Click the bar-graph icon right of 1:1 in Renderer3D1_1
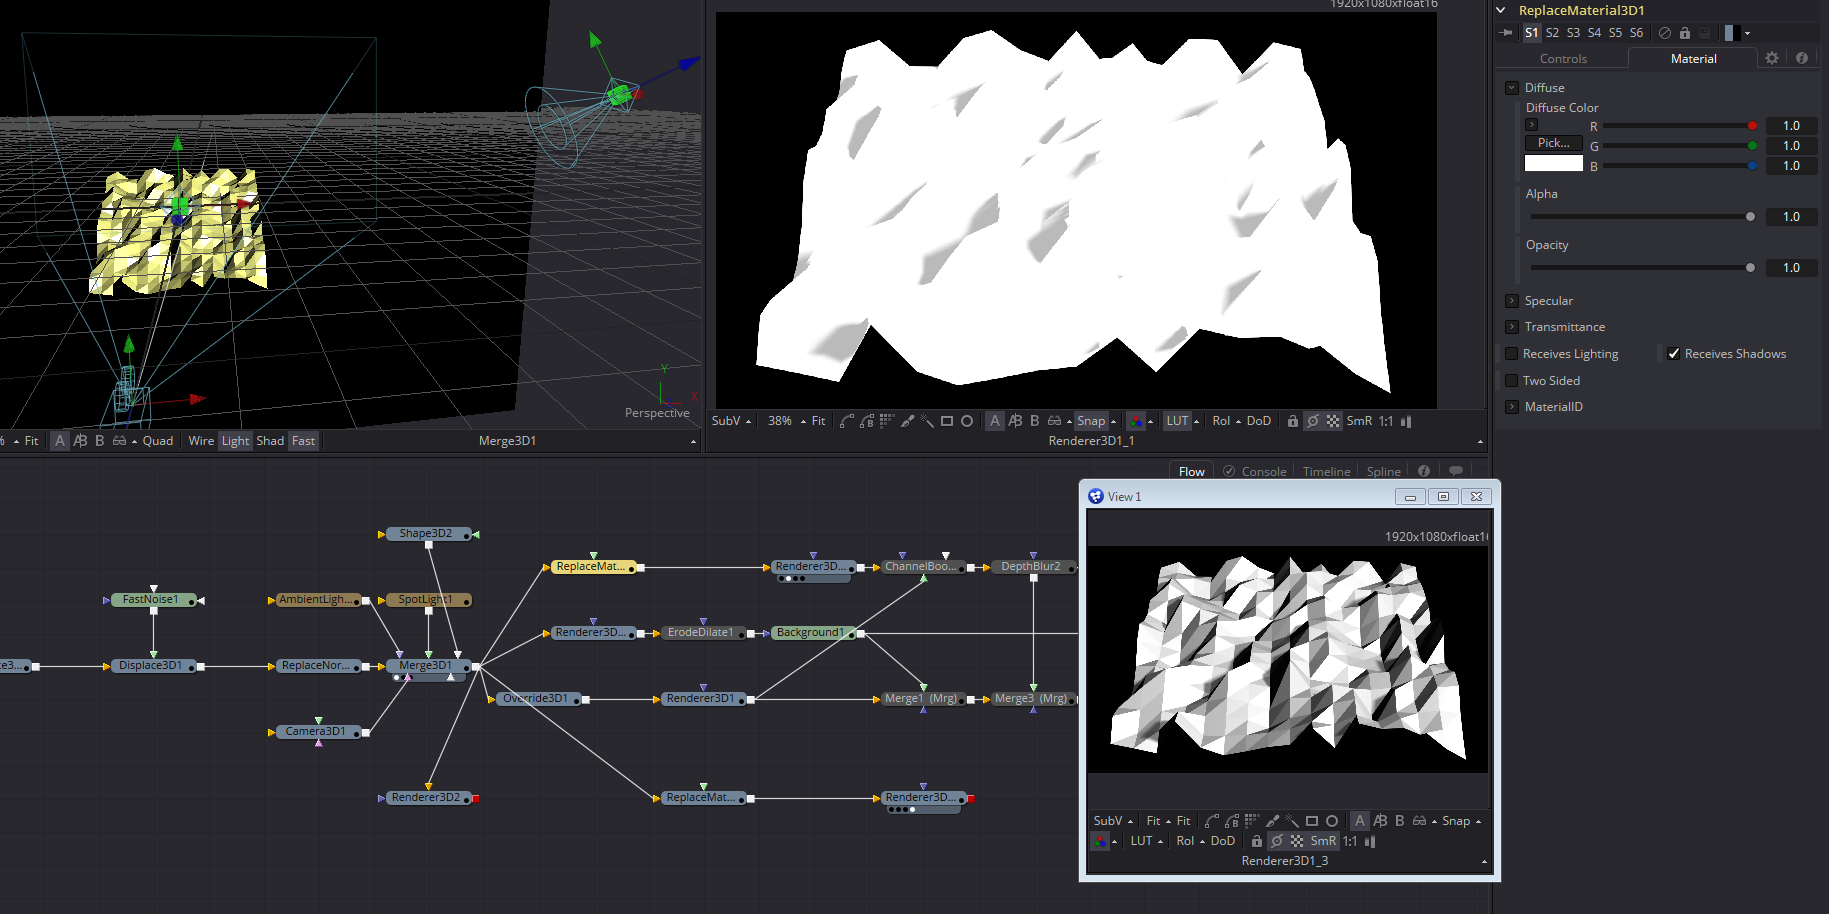1829x914 pixels. [1406, 421]
